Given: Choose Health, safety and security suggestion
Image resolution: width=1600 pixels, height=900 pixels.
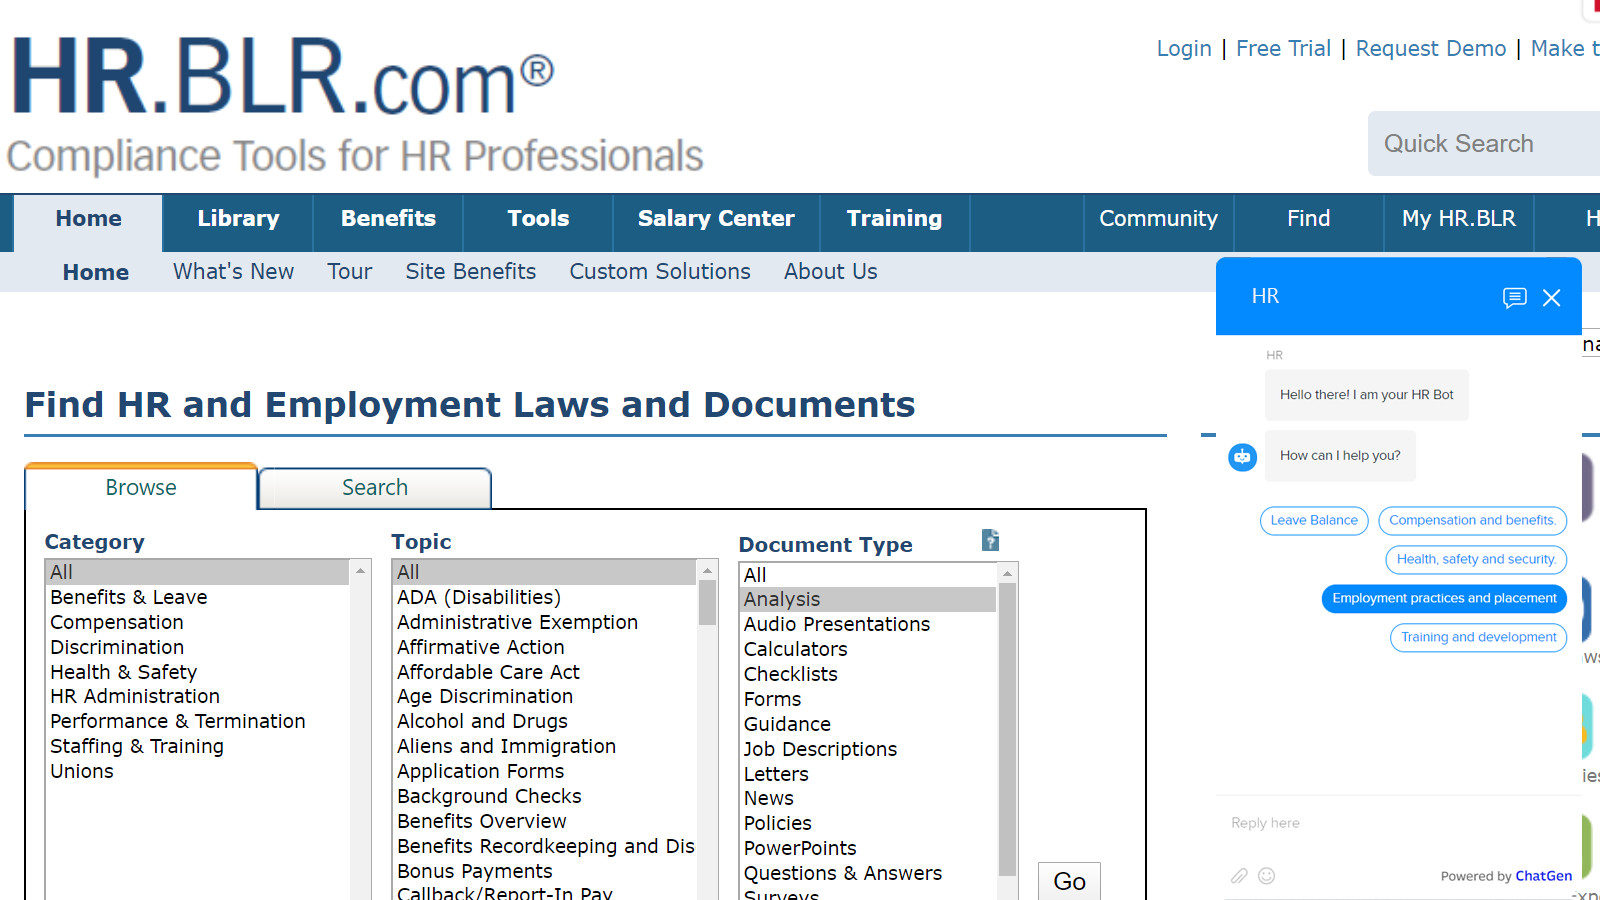Looking at the screenshot, I should click(1476, 559).
